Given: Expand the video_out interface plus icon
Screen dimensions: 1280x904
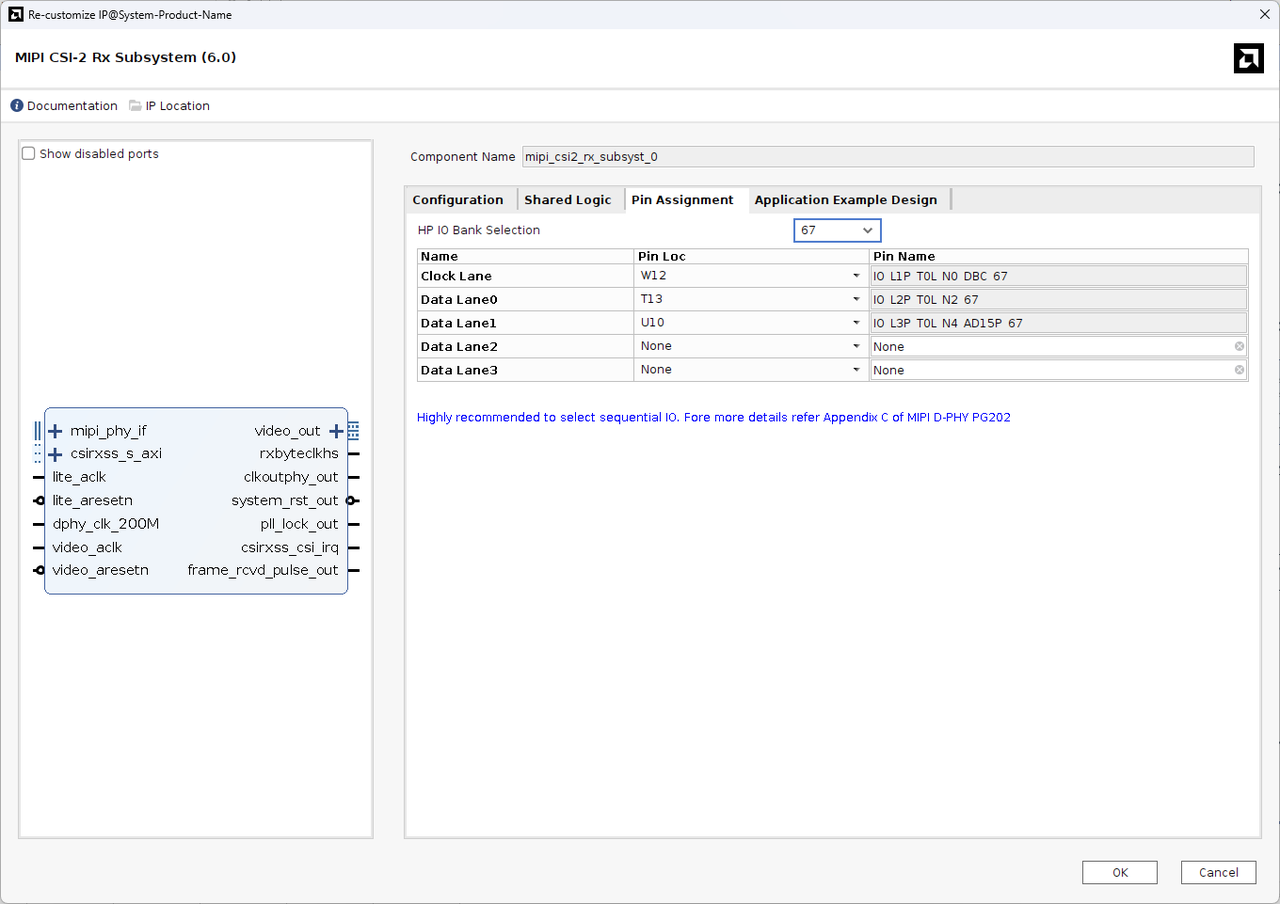Looking at the screenshot, I should [x=336, y=431].
